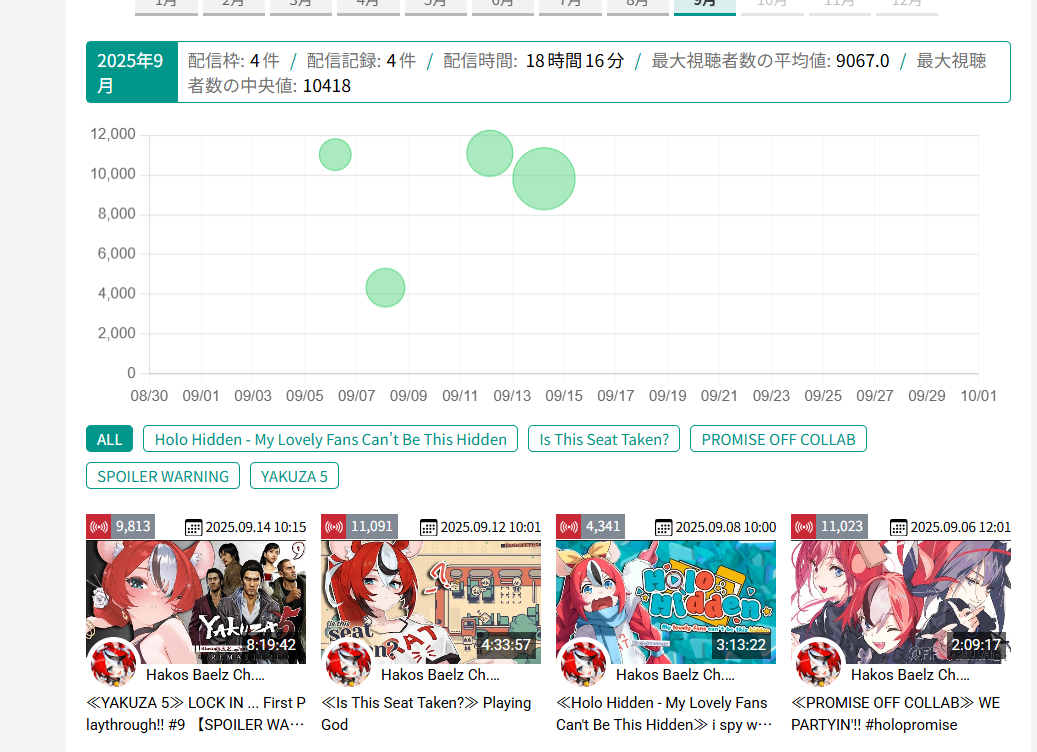Click the chart bubble near 09/12
The height and width of the screenshot is (752, 1037).
pos(490,153)
